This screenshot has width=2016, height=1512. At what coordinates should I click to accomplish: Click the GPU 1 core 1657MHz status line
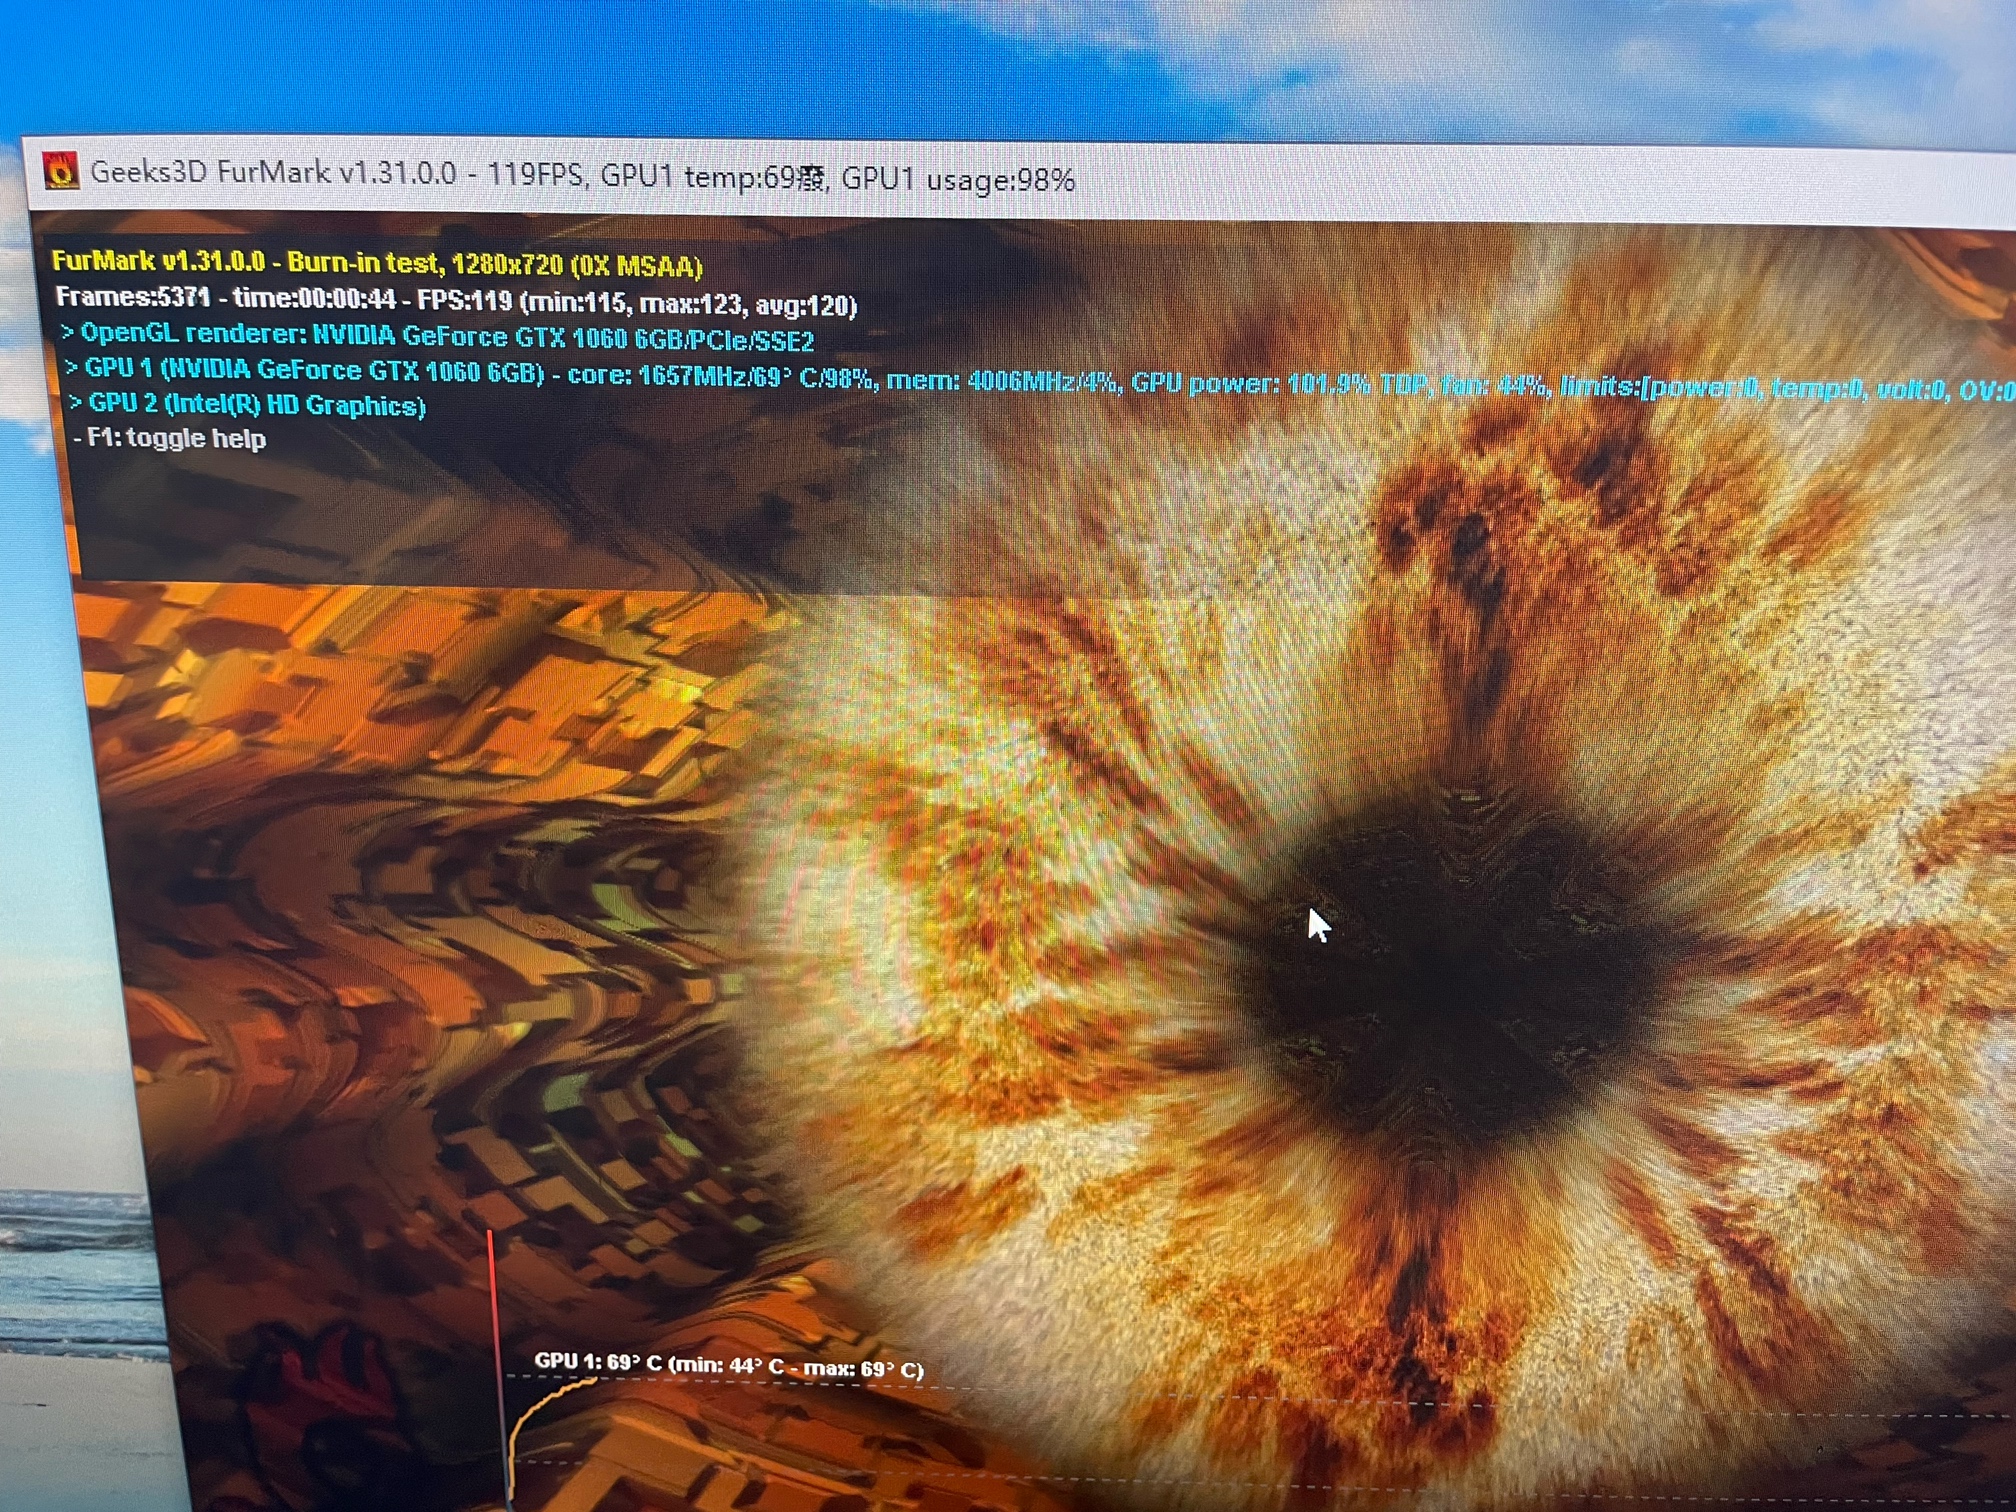(x=1038, y=379)
